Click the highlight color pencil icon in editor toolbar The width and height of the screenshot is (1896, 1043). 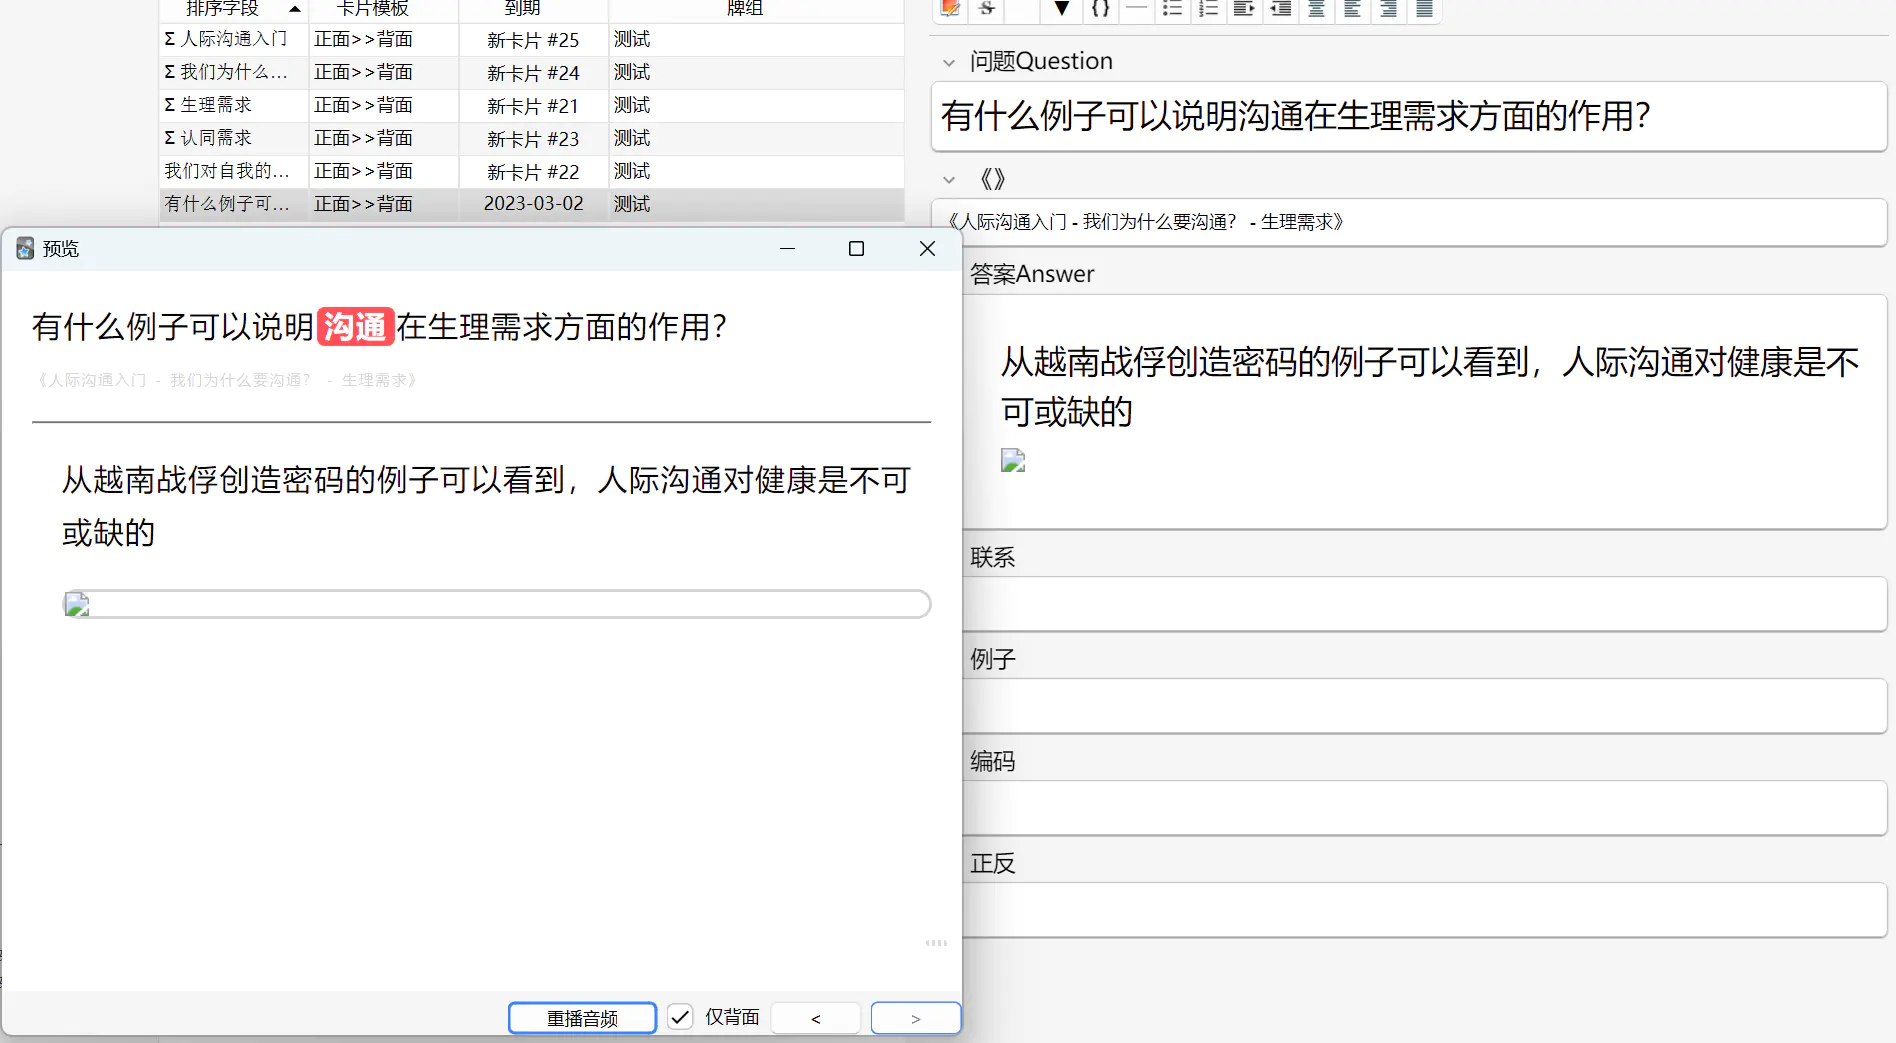[950, 9]
